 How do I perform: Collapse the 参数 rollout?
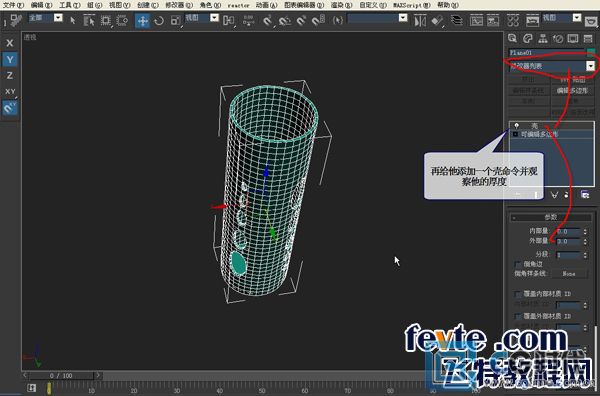click(x=550, y=217)
